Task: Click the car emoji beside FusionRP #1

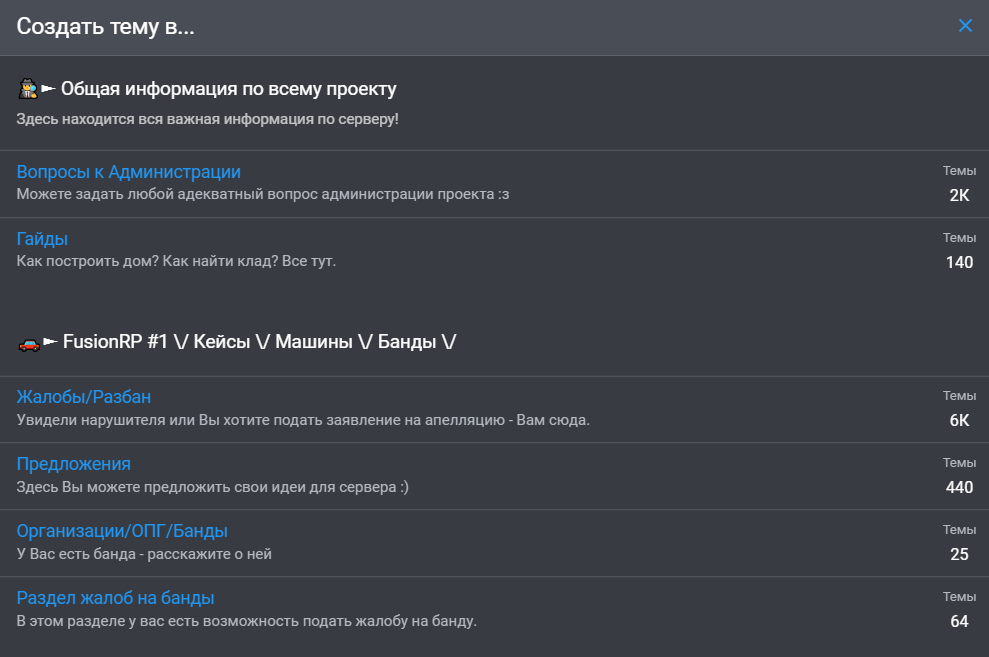Action: (29, 343)
